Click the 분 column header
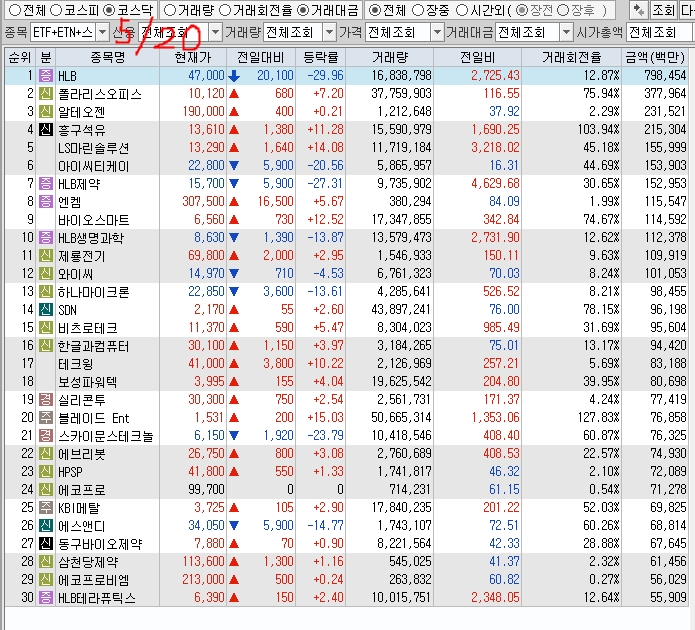The image size is (695, 630). [46, 57]
